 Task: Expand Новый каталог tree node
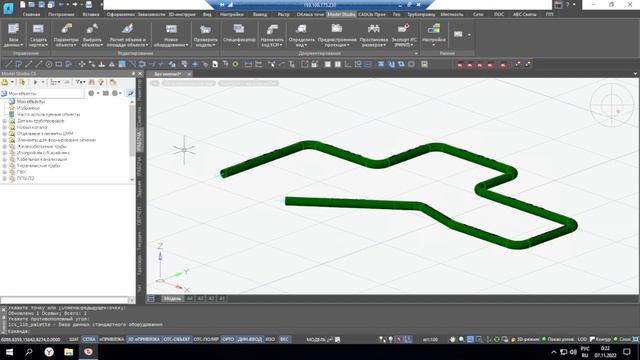pyautogui.click(x=4, y=127)
